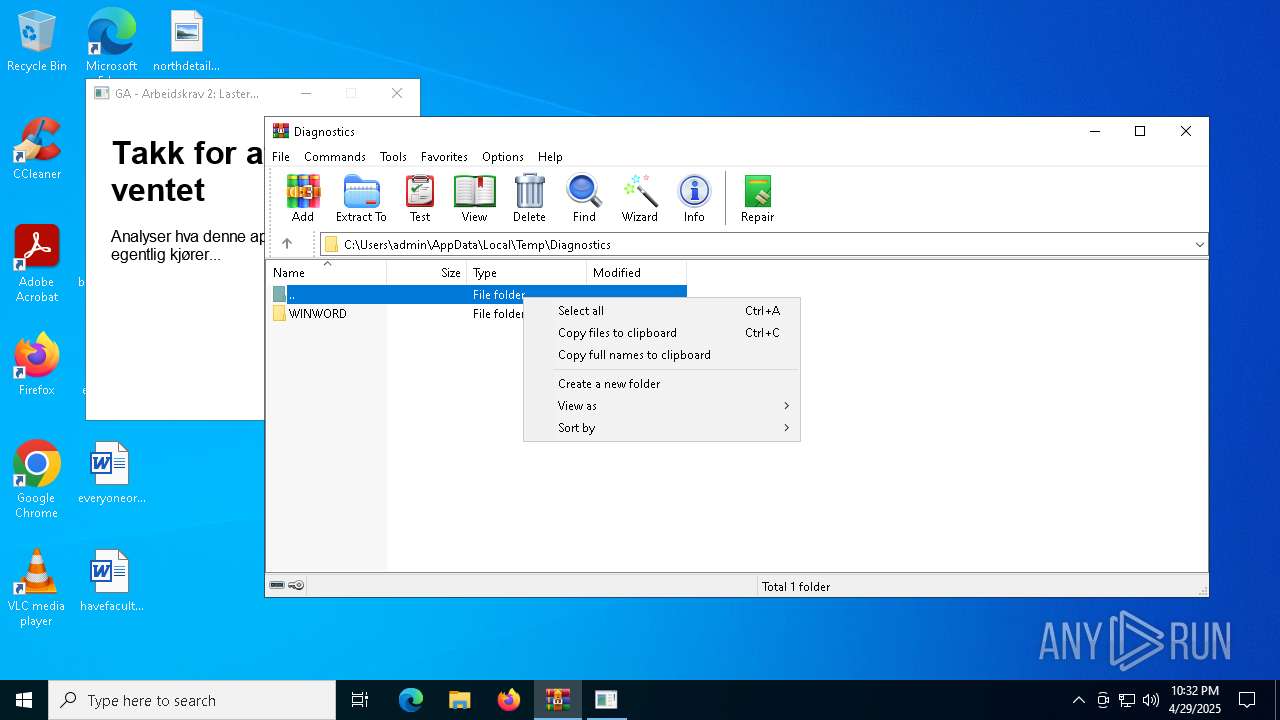The image size is (1280, 720).
Task: Open Microsoft Edge desktop shortcut
Action: pos(111,41)
